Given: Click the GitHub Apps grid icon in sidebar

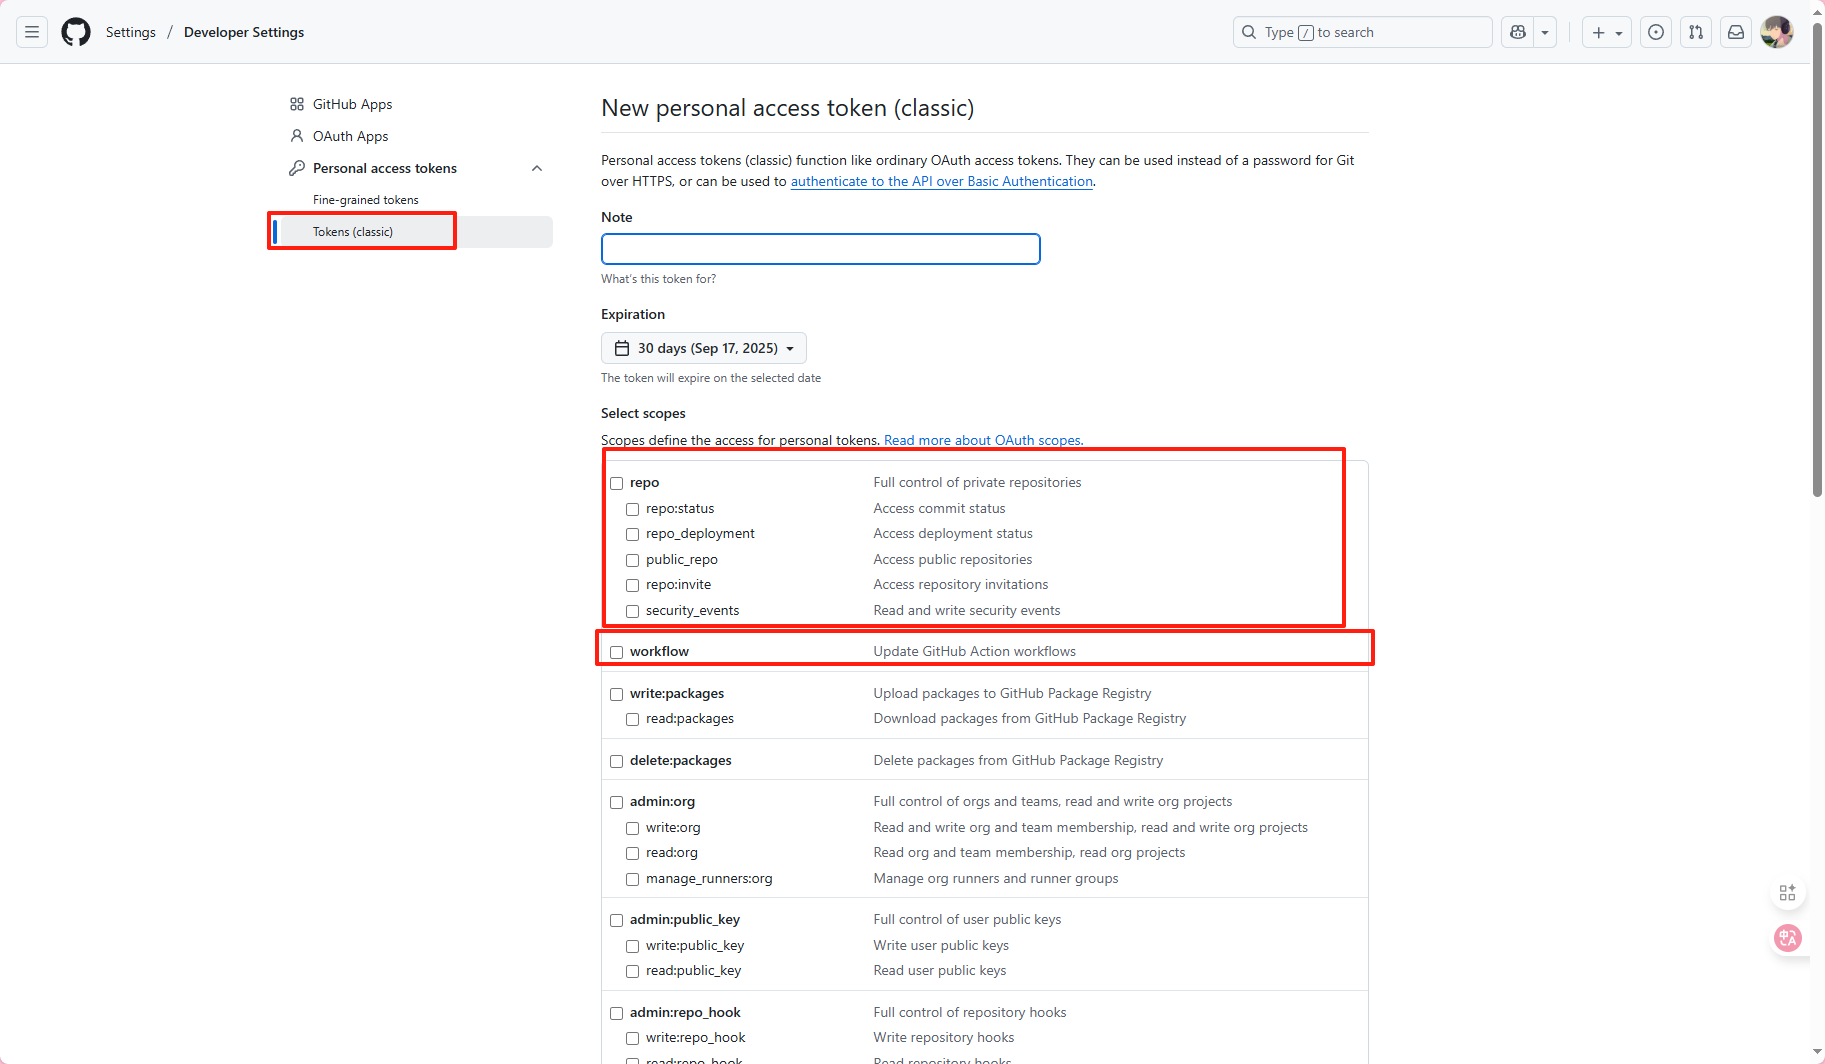Looking at the screenshot, I should click(296, 103).
